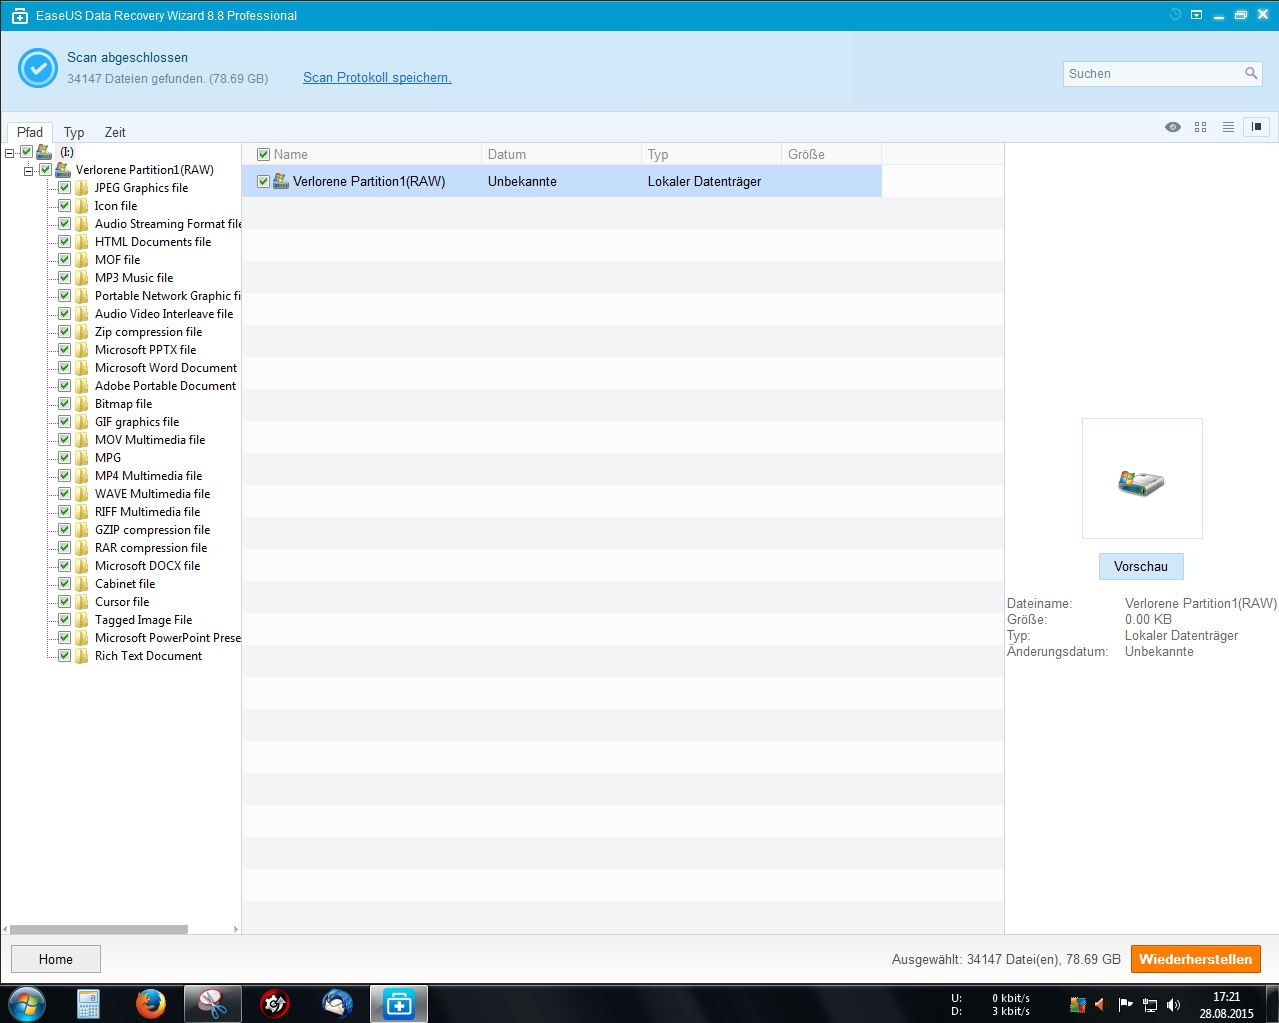Image resolution: width=1279 pixels, height=1023 pixels.
Task: Switch to thumbnail grid view
Action: 1200,127
